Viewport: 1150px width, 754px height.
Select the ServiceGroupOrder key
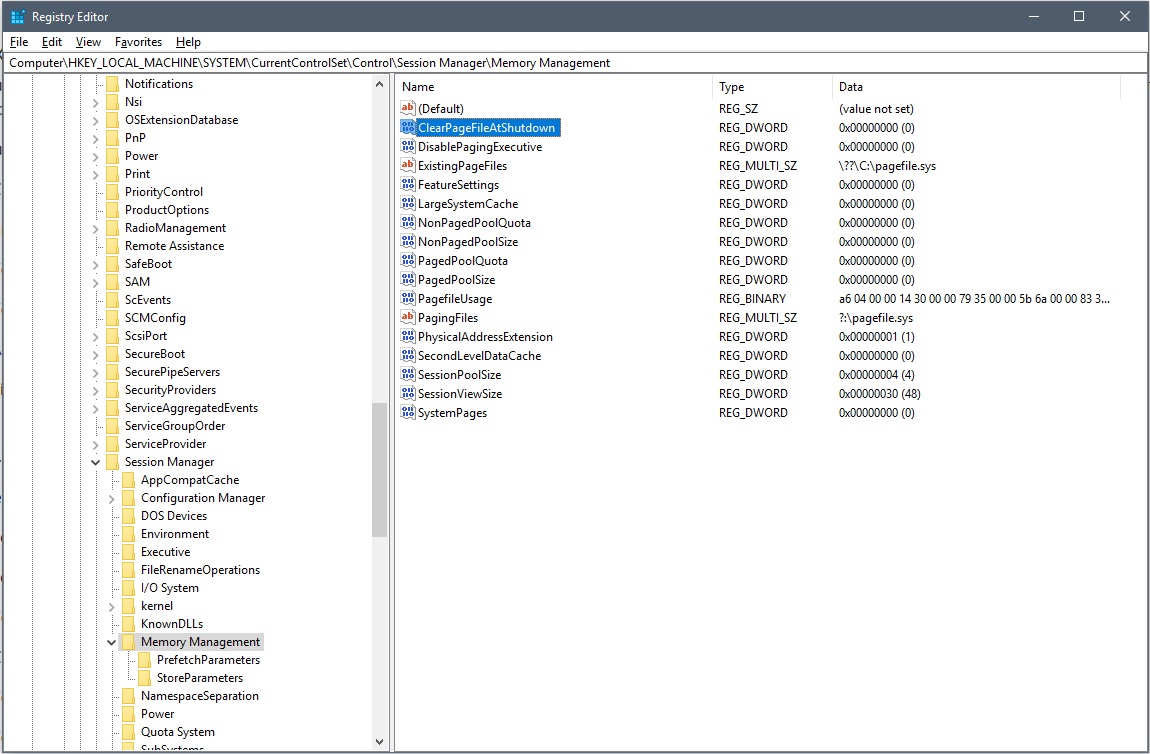pos(175,425)
